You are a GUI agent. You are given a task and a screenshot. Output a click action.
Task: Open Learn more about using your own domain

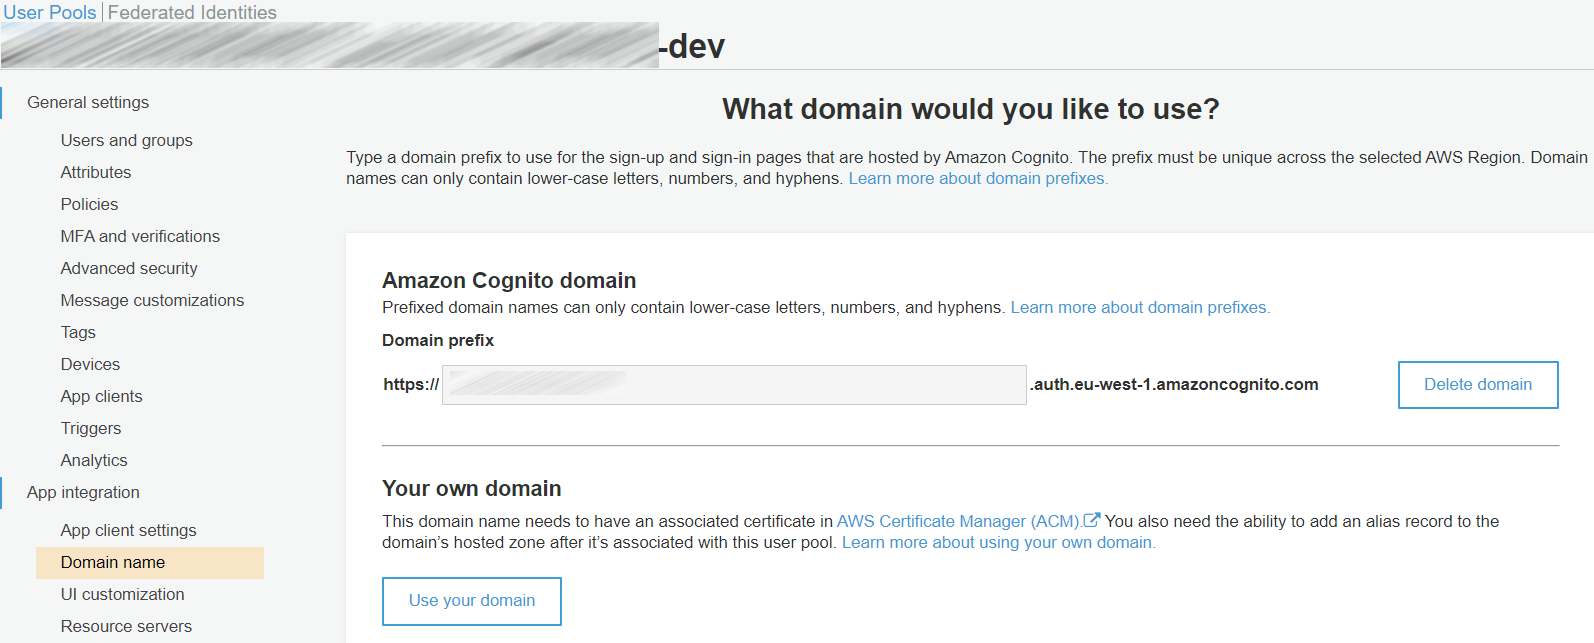click(998, 542)
